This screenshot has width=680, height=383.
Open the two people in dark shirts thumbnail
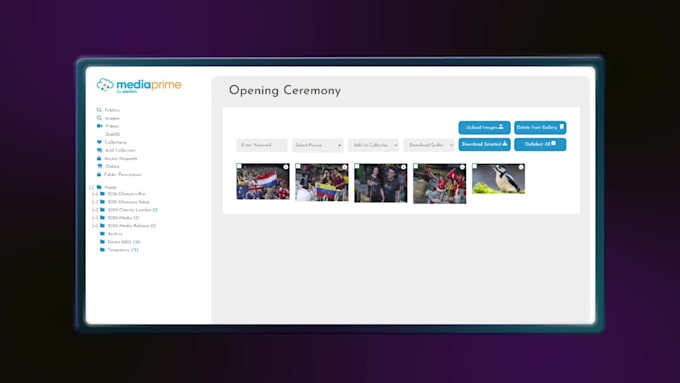point(381,183)
